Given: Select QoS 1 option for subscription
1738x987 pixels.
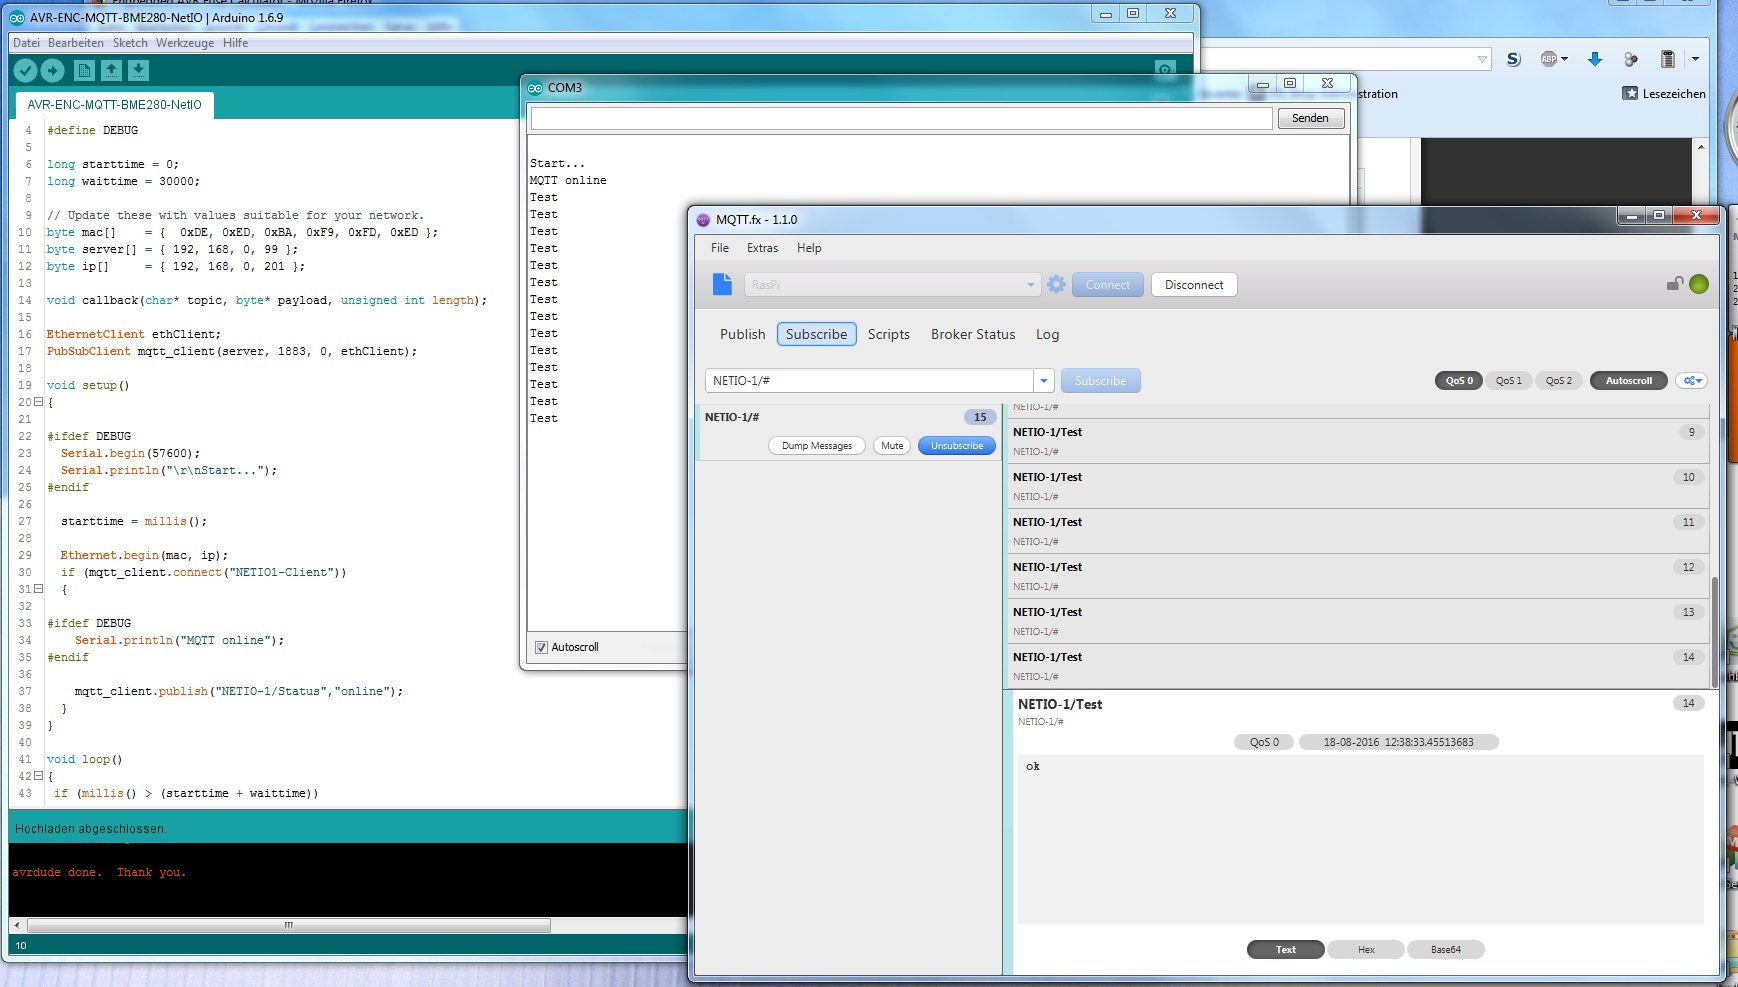Looking at the screenshot, I should click(x=1508, y=381).
